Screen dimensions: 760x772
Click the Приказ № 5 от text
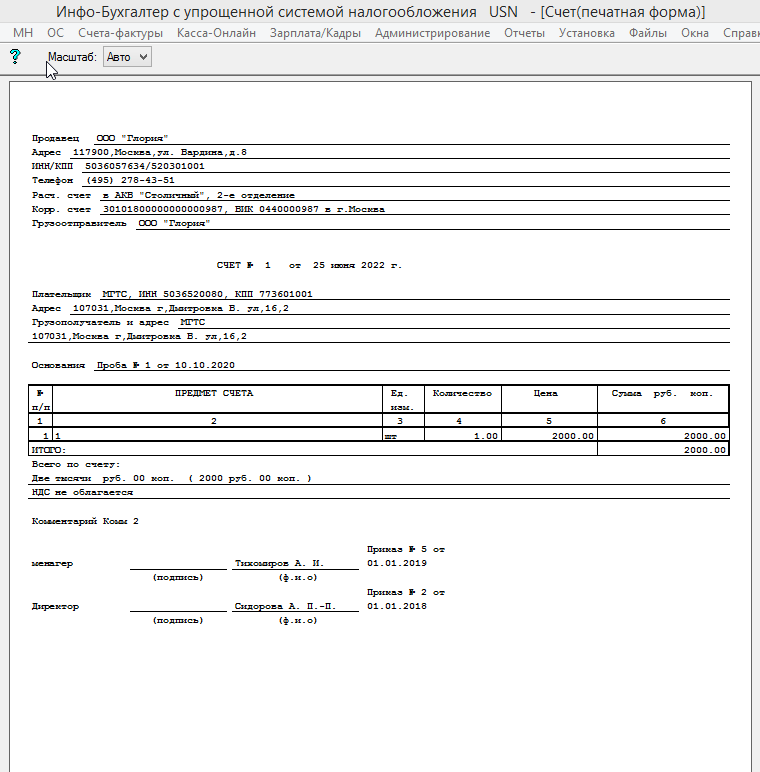(x=406, y=549)
